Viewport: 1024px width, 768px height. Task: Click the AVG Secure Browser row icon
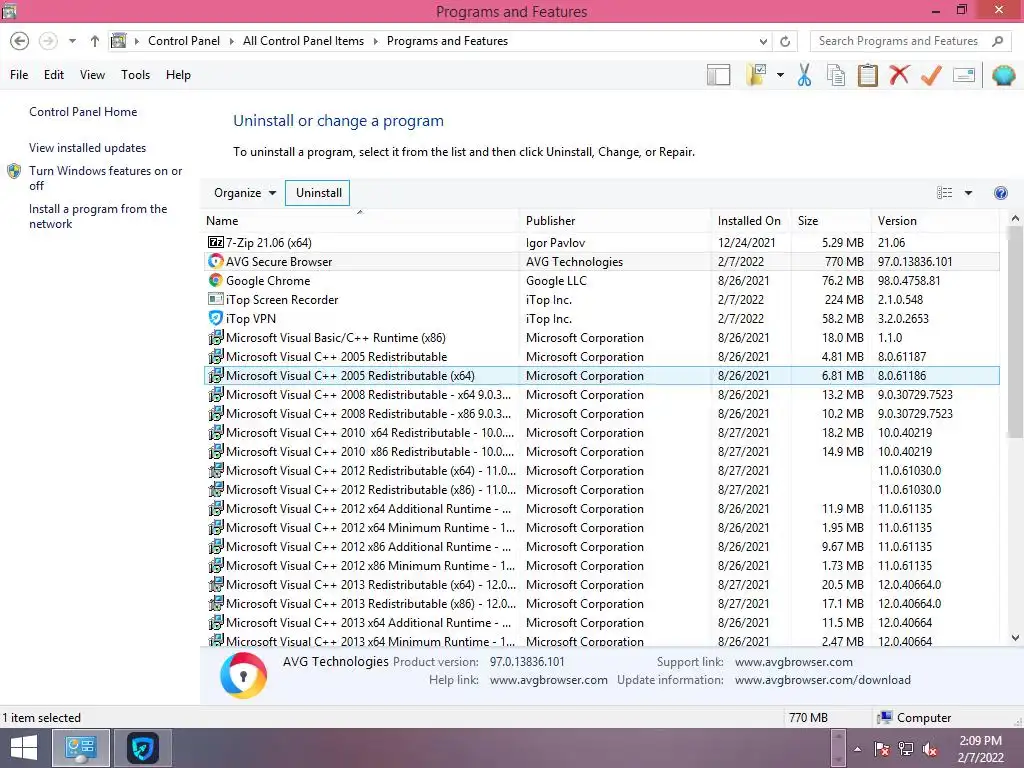(x=216, y=261)
